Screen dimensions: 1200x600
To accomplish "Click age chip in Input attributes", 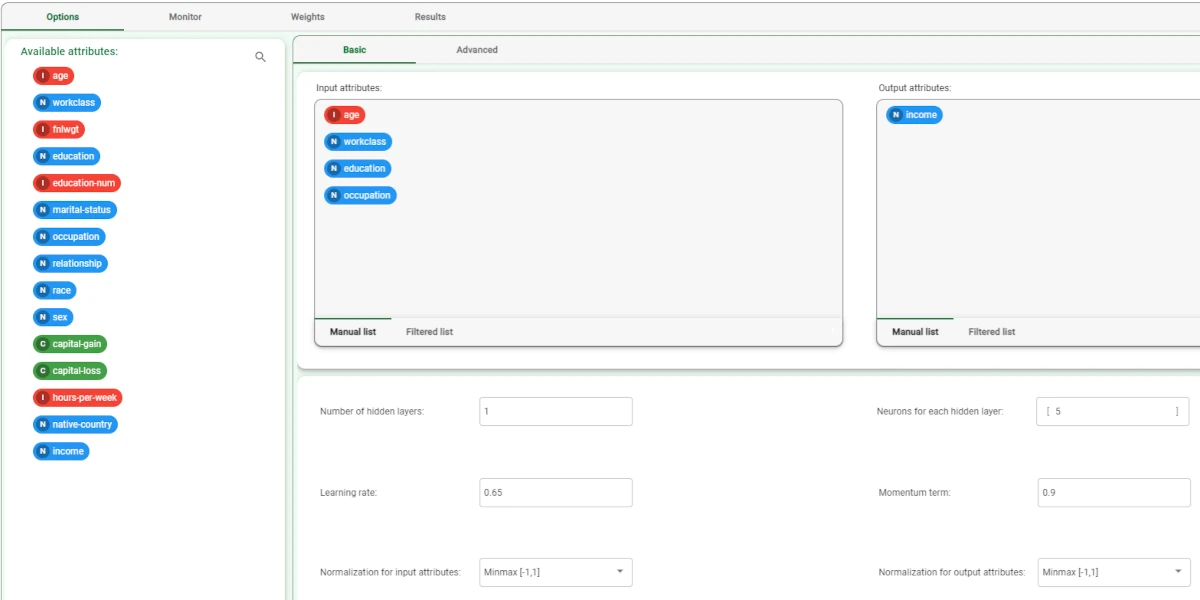I will (x=345, y=115).
